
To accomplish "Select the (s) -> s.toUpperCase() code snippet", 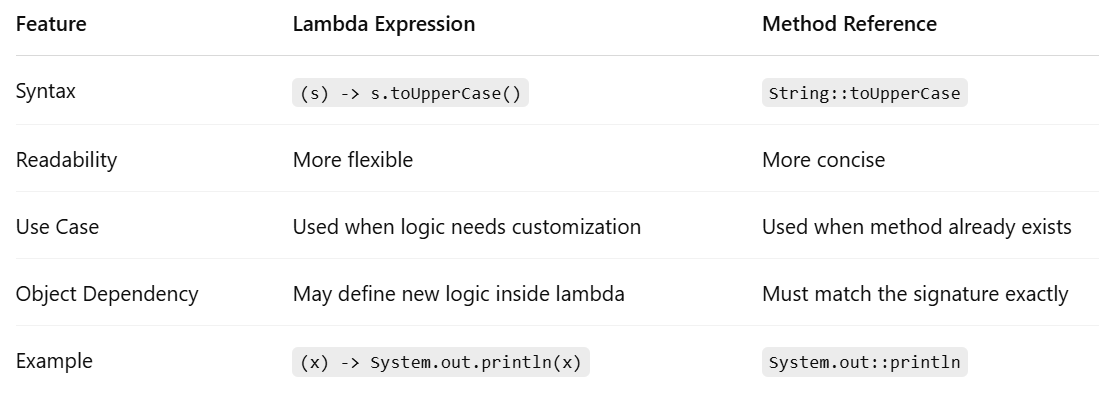I will click(410, 93).
